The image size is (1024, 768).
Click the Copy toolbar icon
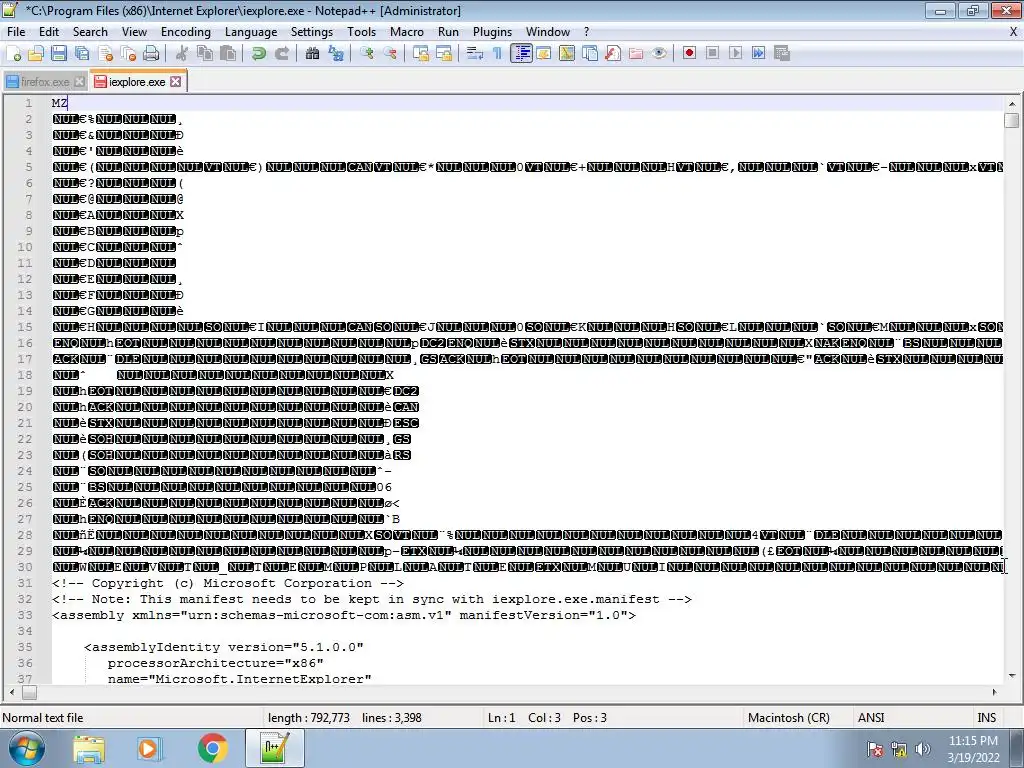[205, 54]
